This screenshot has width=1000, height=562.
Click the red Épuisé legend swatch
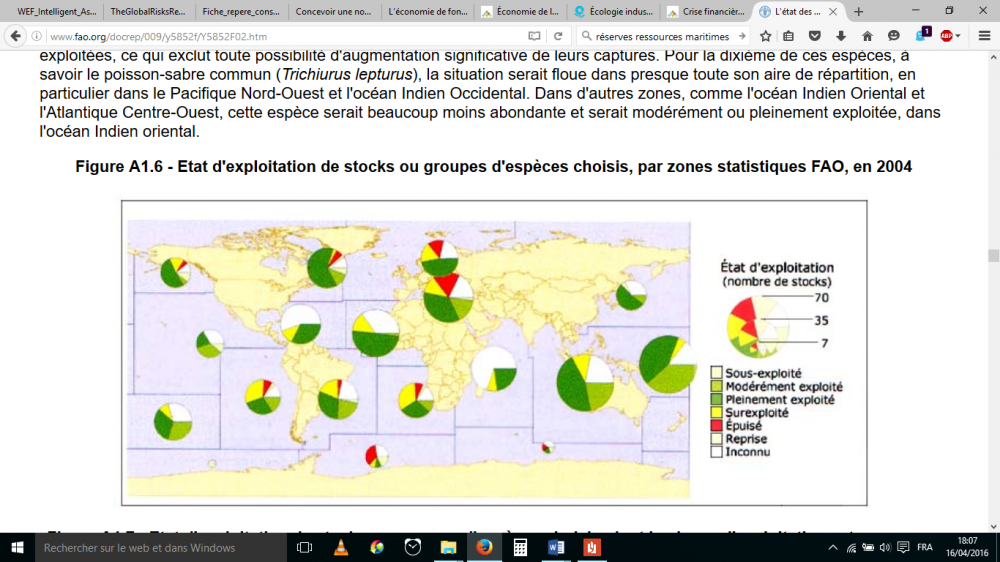[716, 425]
